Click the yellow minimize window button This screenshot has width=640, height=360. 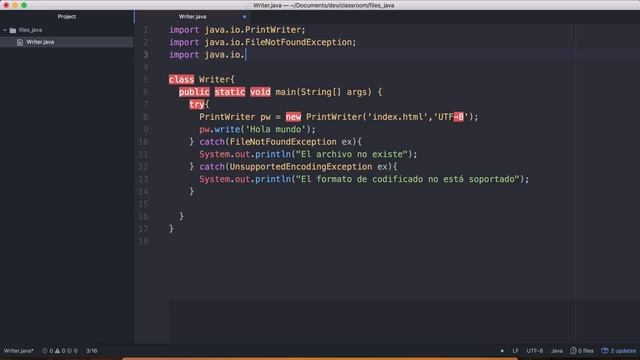(x=15, y=5)
